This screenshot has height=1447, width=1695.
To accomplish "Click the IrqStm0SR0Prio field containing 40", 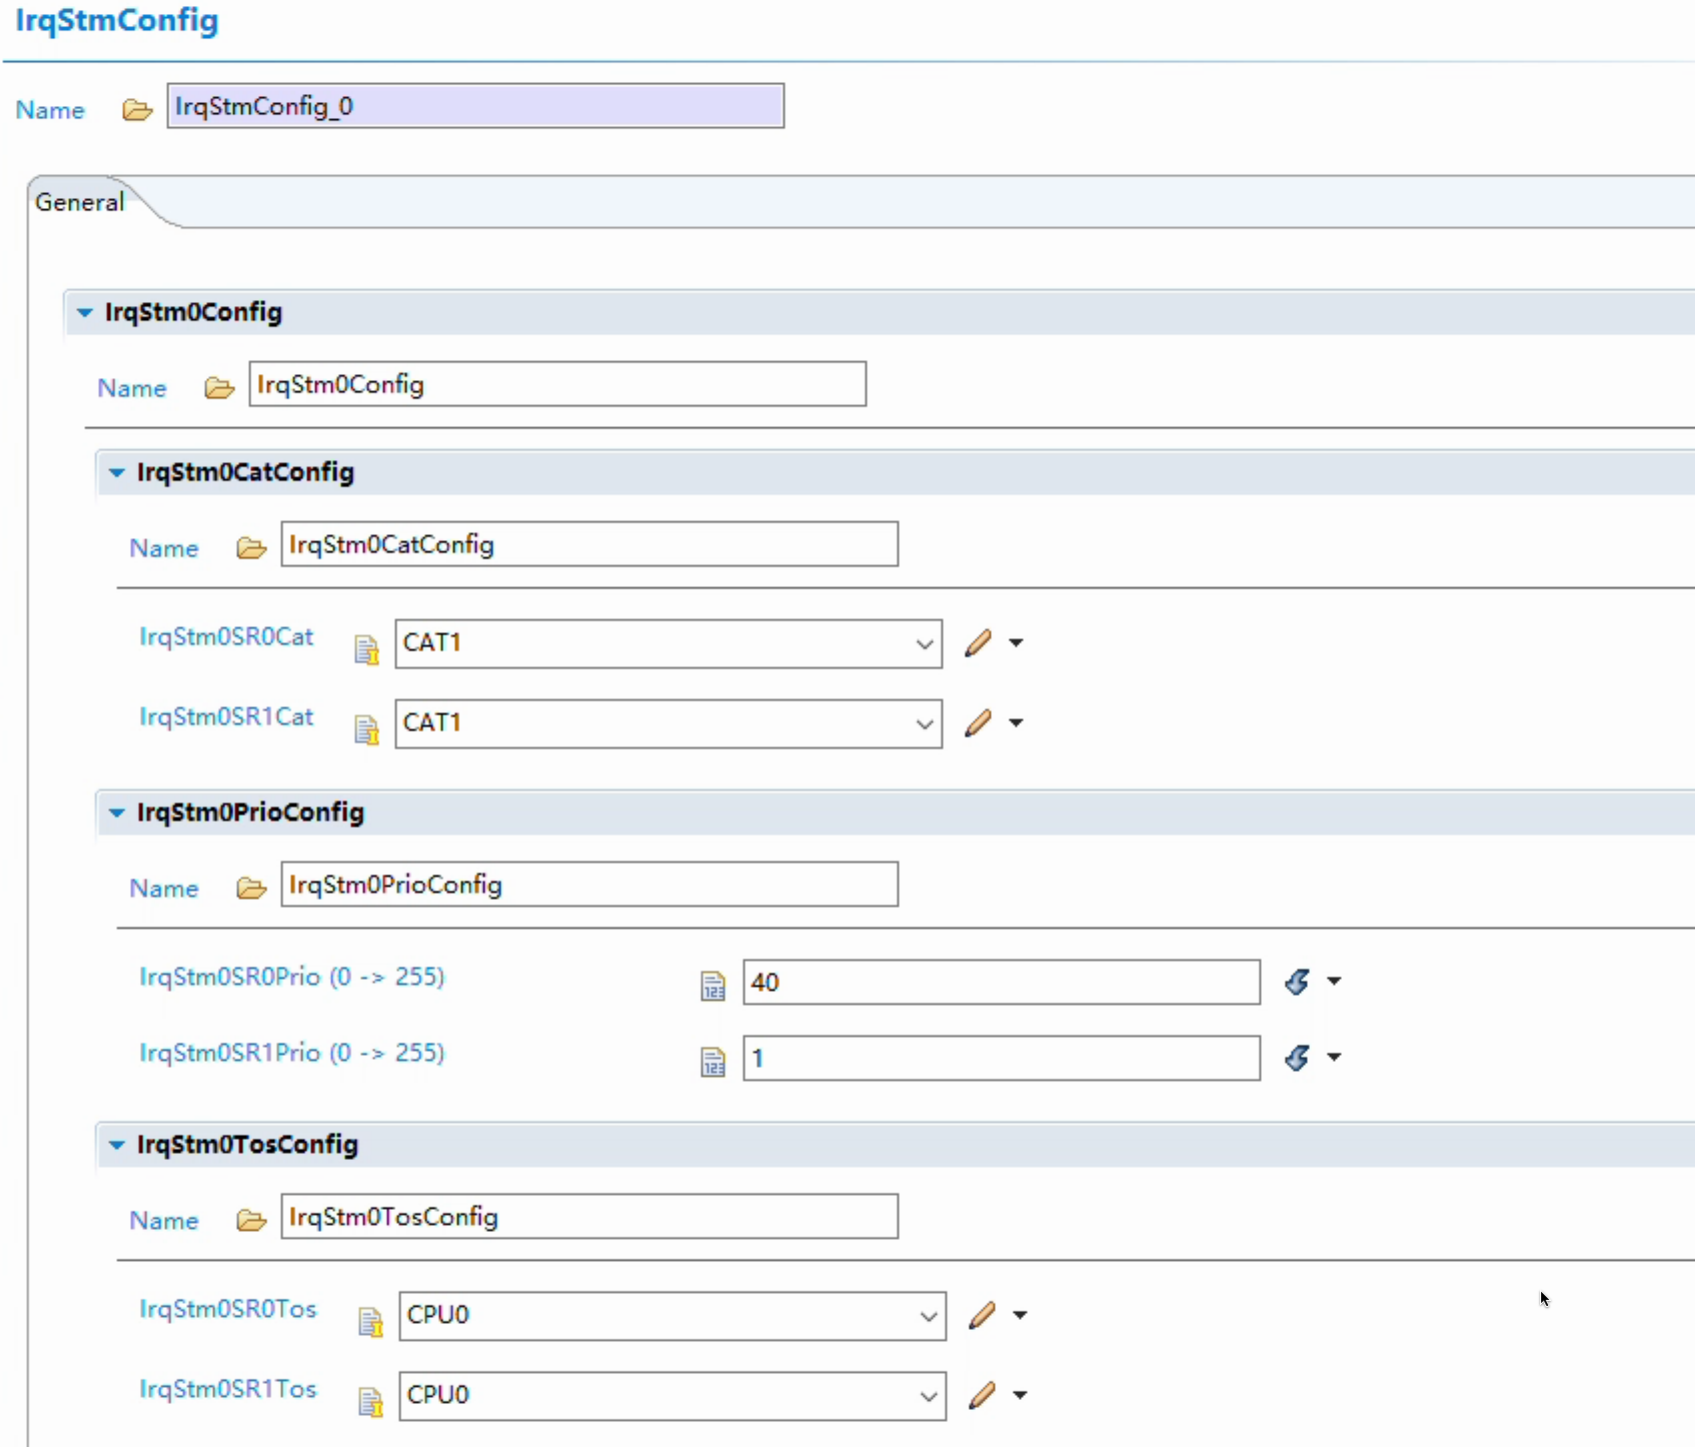I will pos(1001,982).
